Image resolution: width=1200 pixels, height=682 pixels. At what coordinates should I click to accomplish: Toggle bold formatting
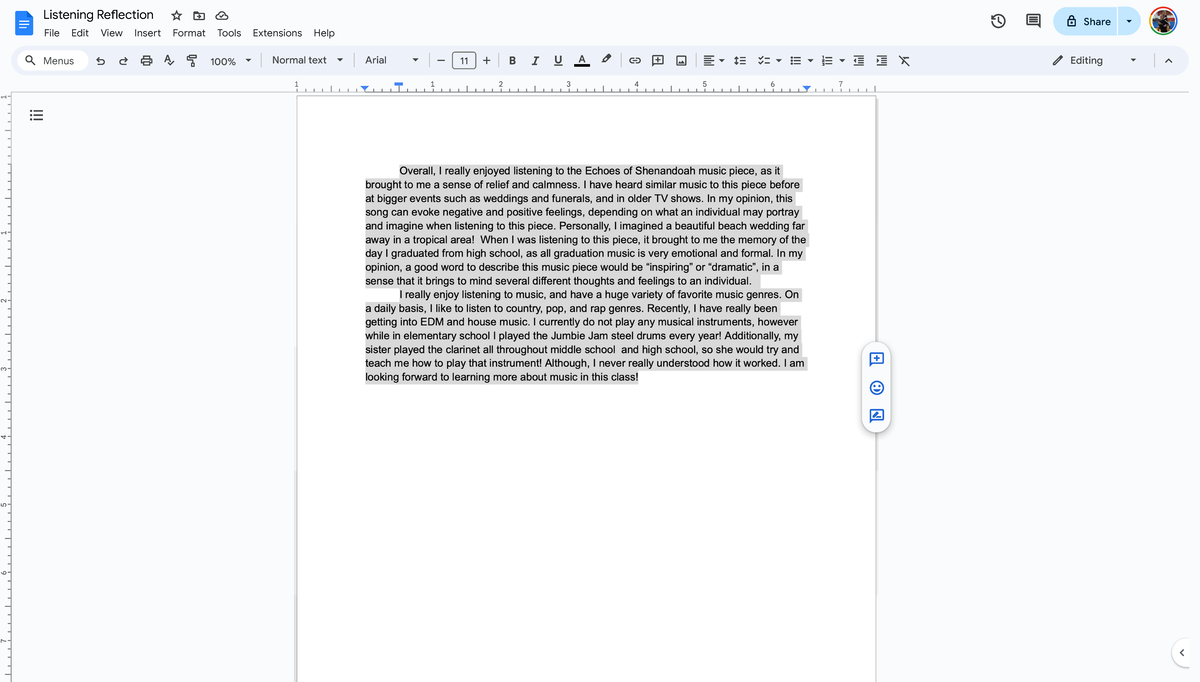(x=512, y=60)
